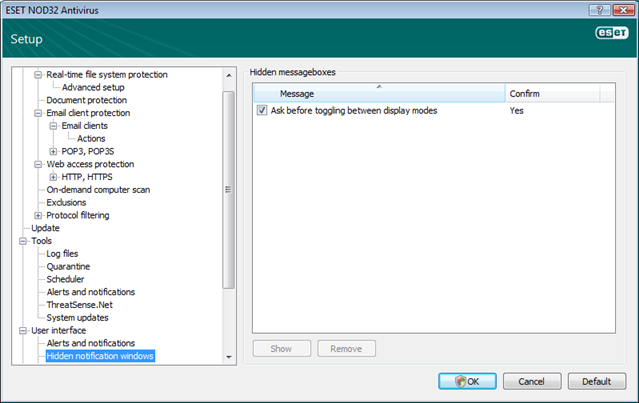Click the ESET logo in the header
The height and width of the screenshot is (403, 639).
[x=612, y=33]
